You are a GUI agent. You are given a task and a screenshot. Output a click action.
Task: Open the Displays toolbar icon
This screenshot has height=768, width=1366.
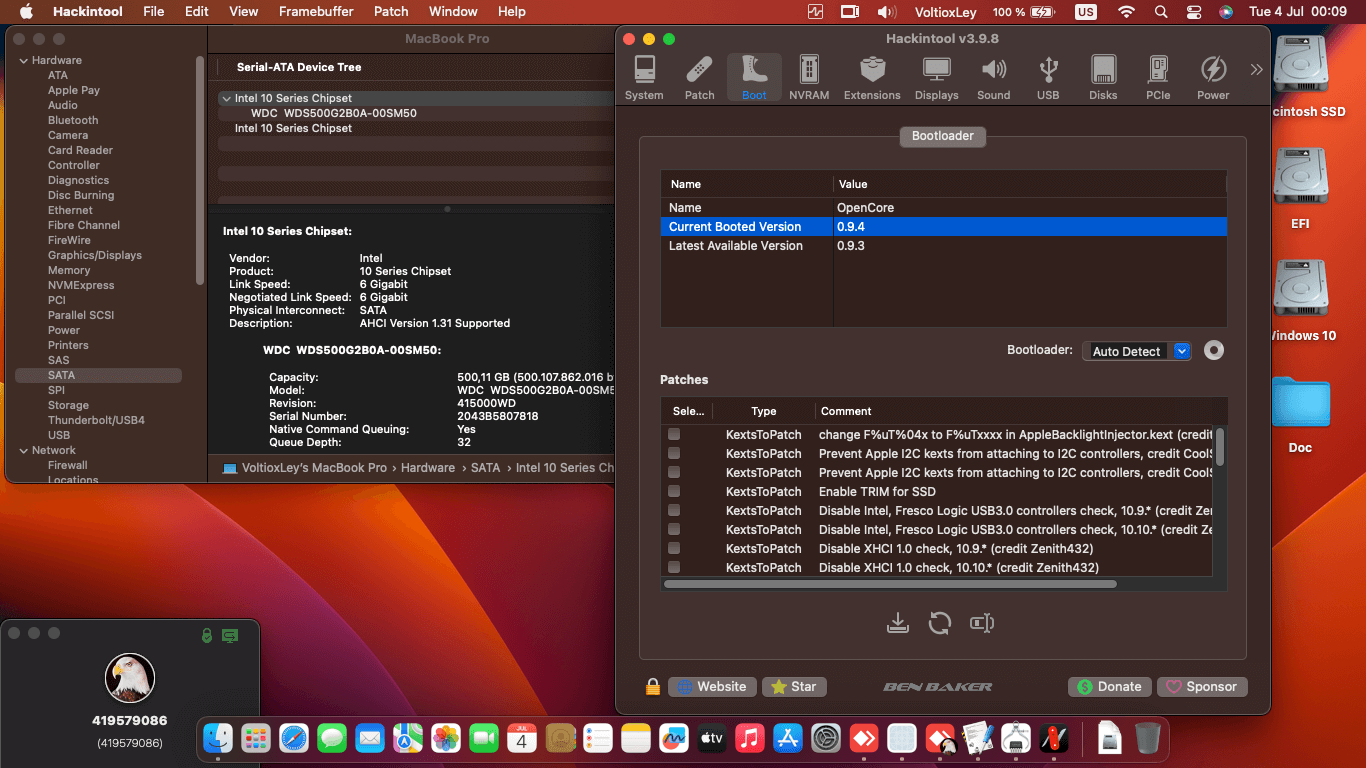click(x=936, y=78)
